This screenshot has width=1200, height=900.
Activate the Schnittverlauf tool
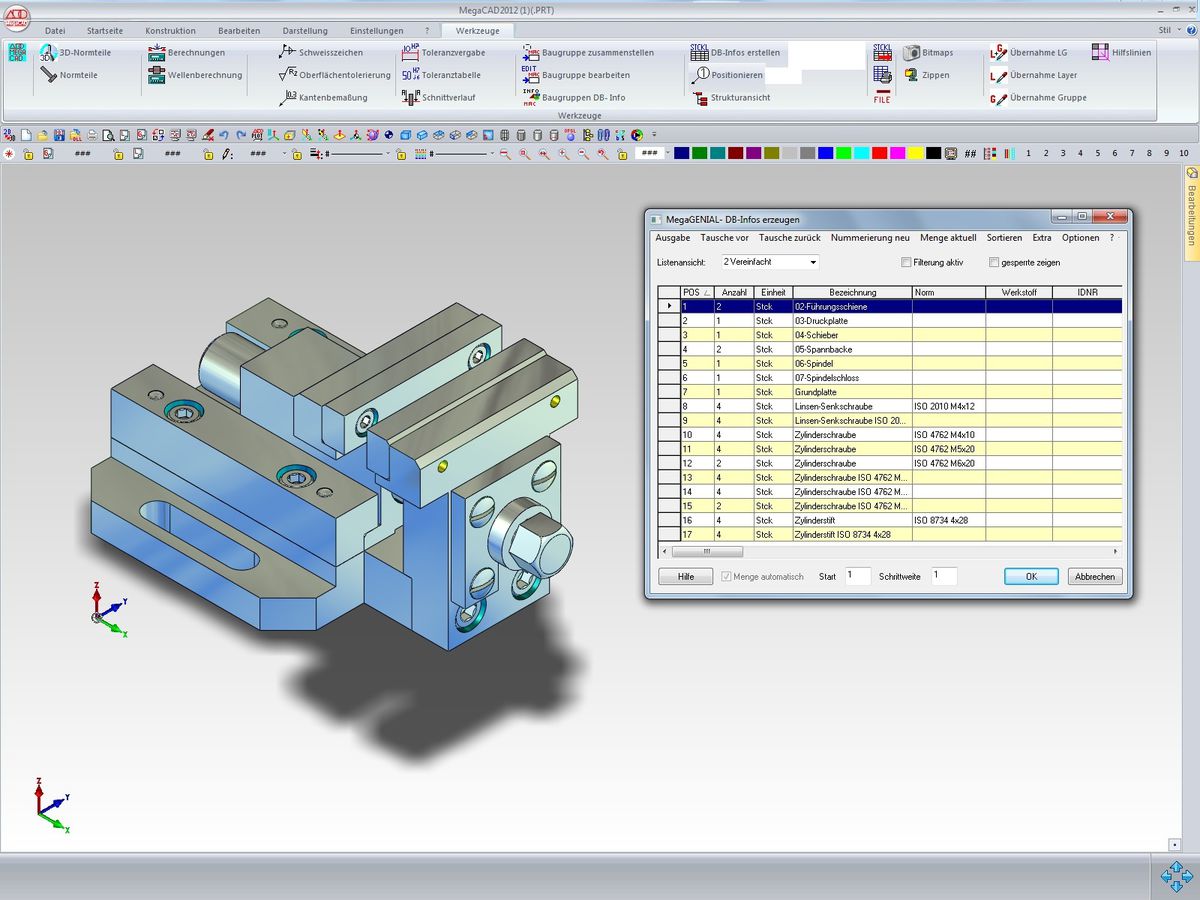coord(438,97)
